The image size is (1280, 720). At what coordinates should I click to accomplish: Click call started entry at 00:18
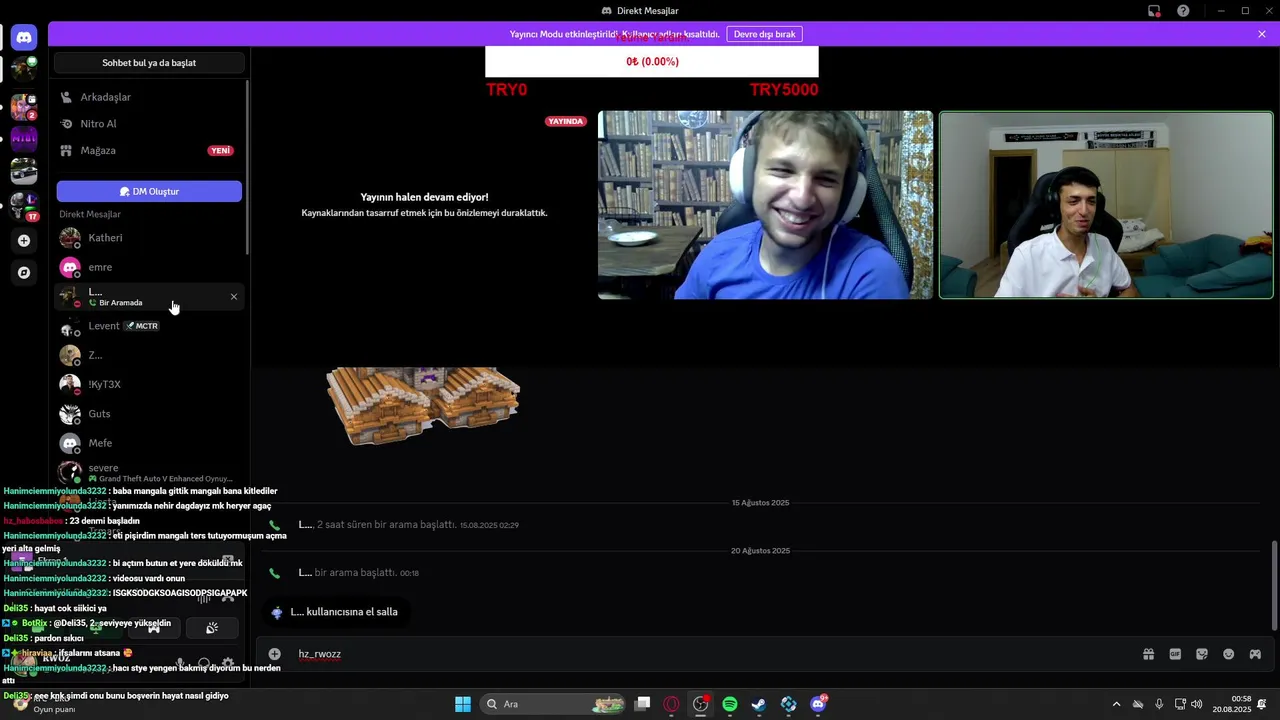pyautogui.click(x=358, y=573)
